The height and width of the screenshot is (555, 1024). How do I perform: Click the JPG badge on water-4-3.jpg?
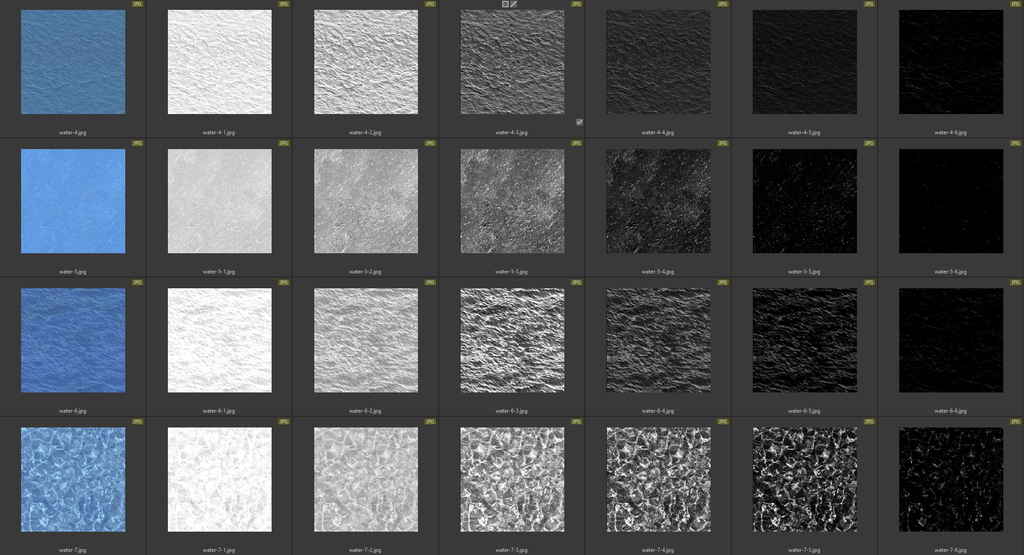coord(576,4)
